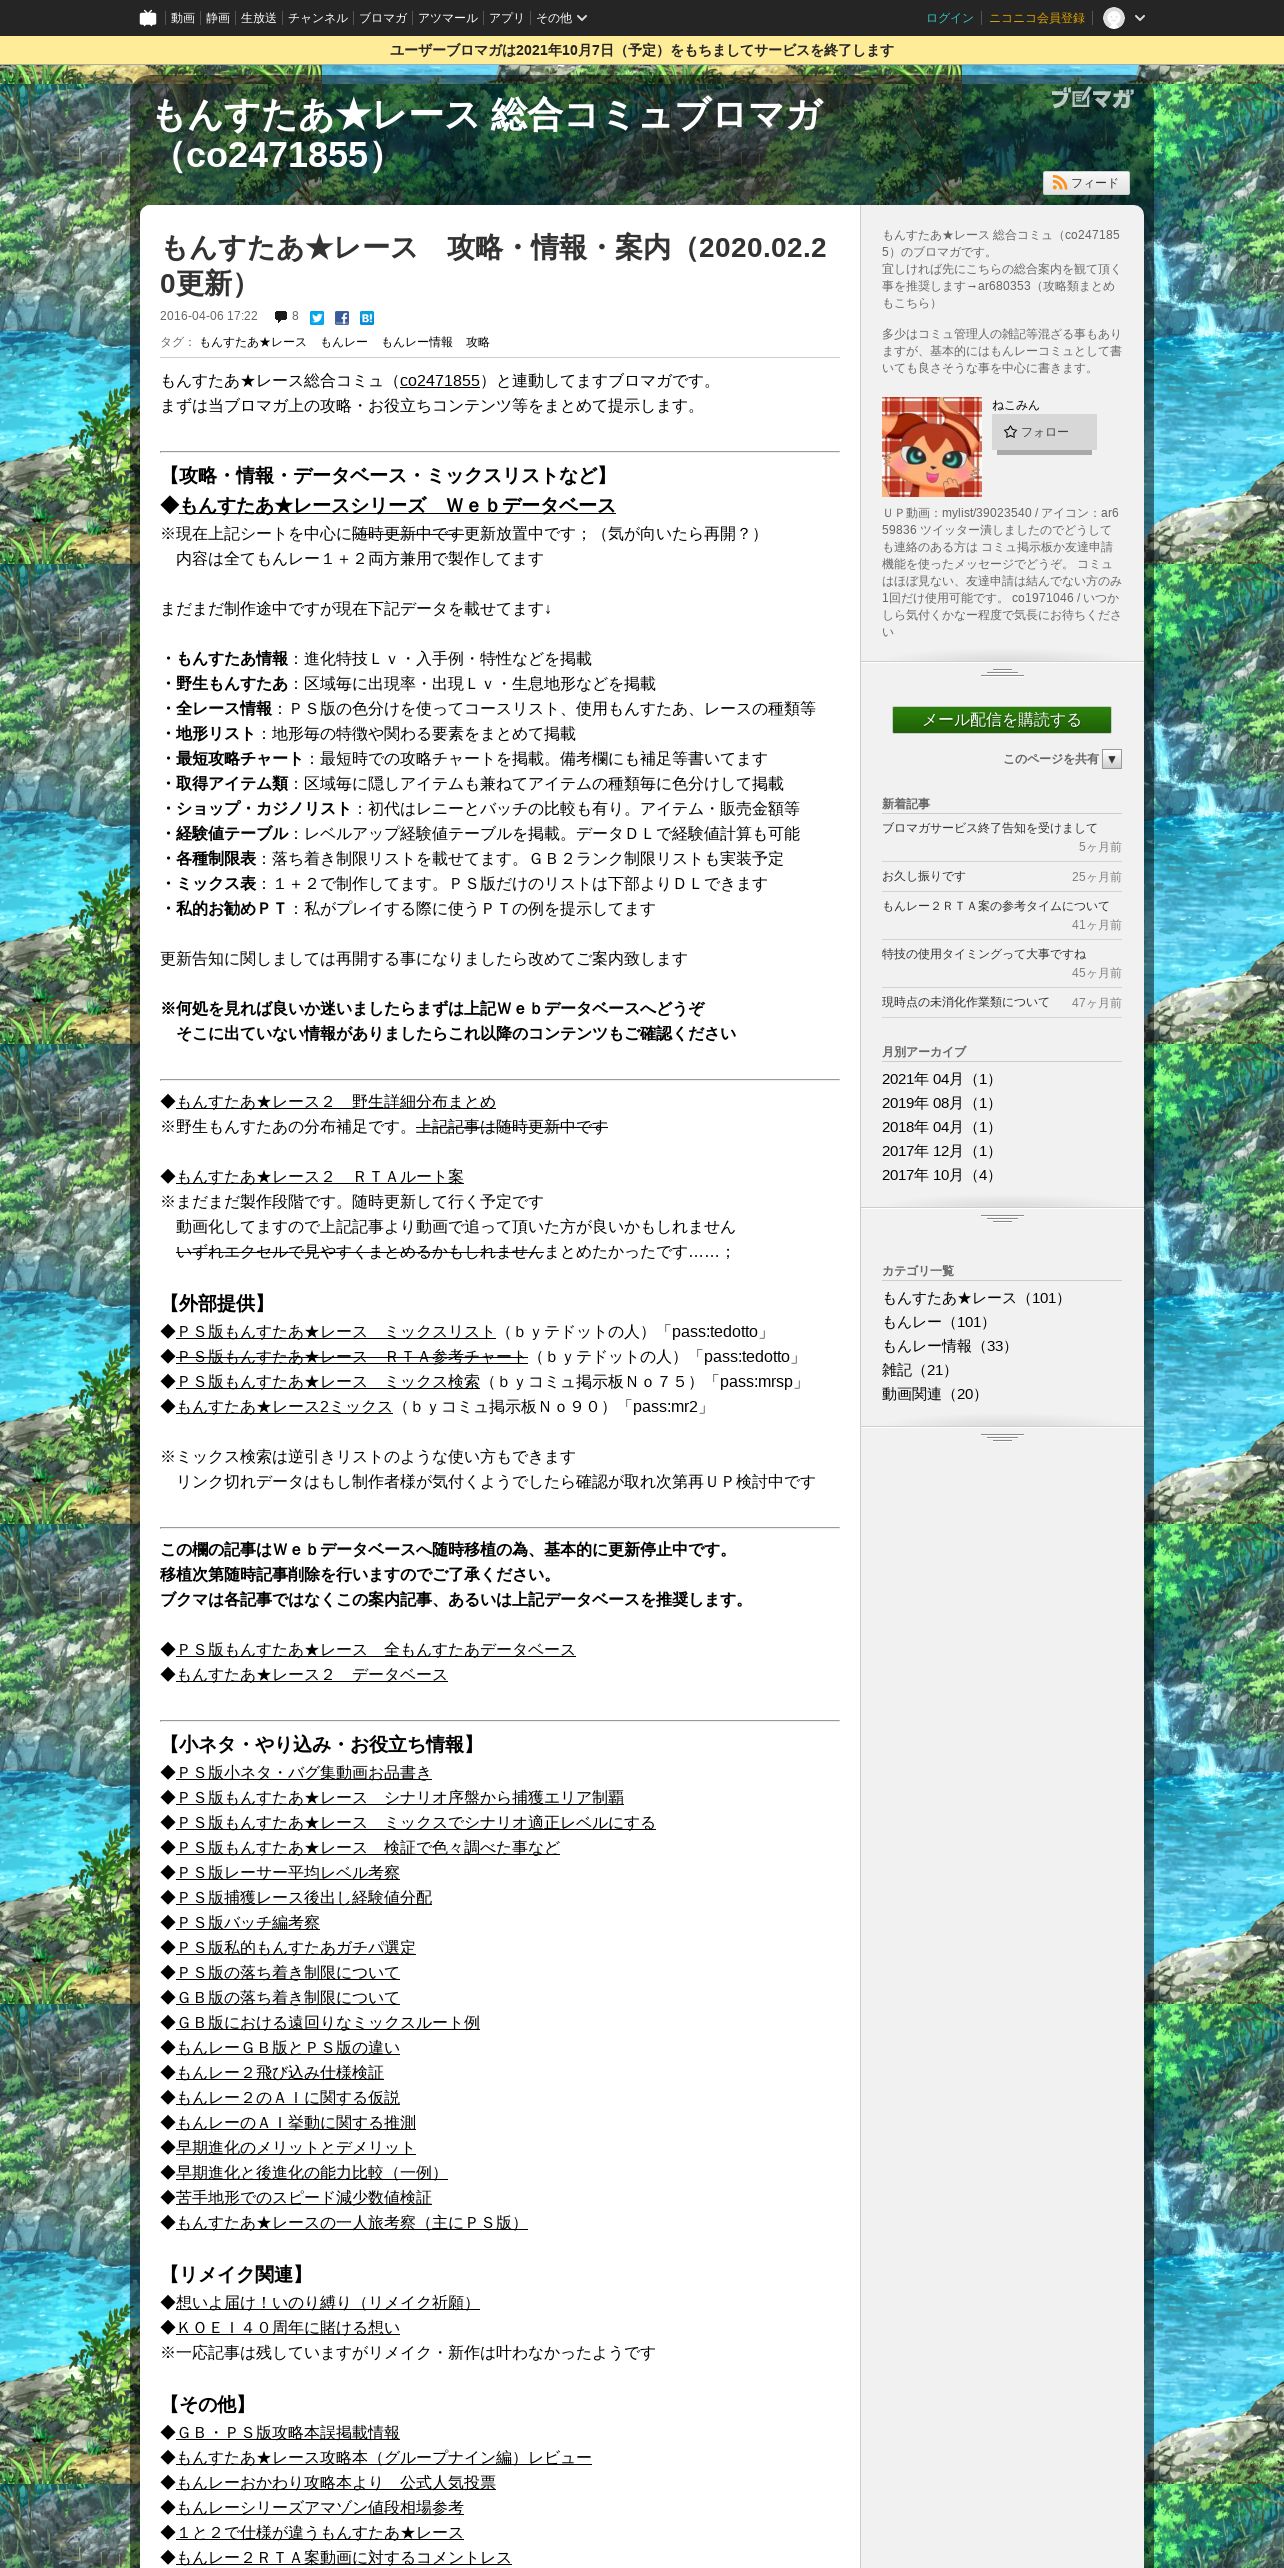Open the 動画関連（20） category
The width and height of the screenshot is (1284, 2568).
coord(935,1394)
